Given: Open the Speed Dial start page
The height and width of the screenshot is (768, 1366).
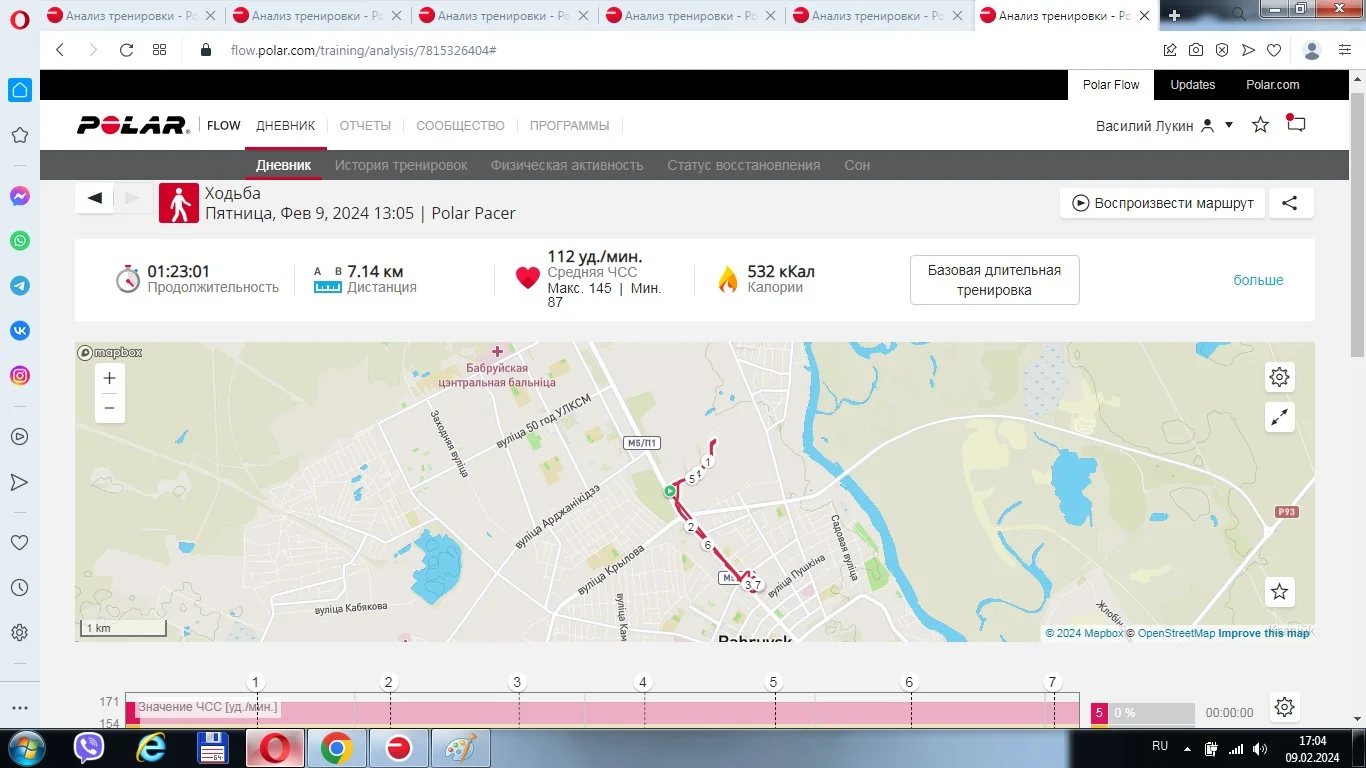Looking at the screenshot, I should tap(159, 50).
